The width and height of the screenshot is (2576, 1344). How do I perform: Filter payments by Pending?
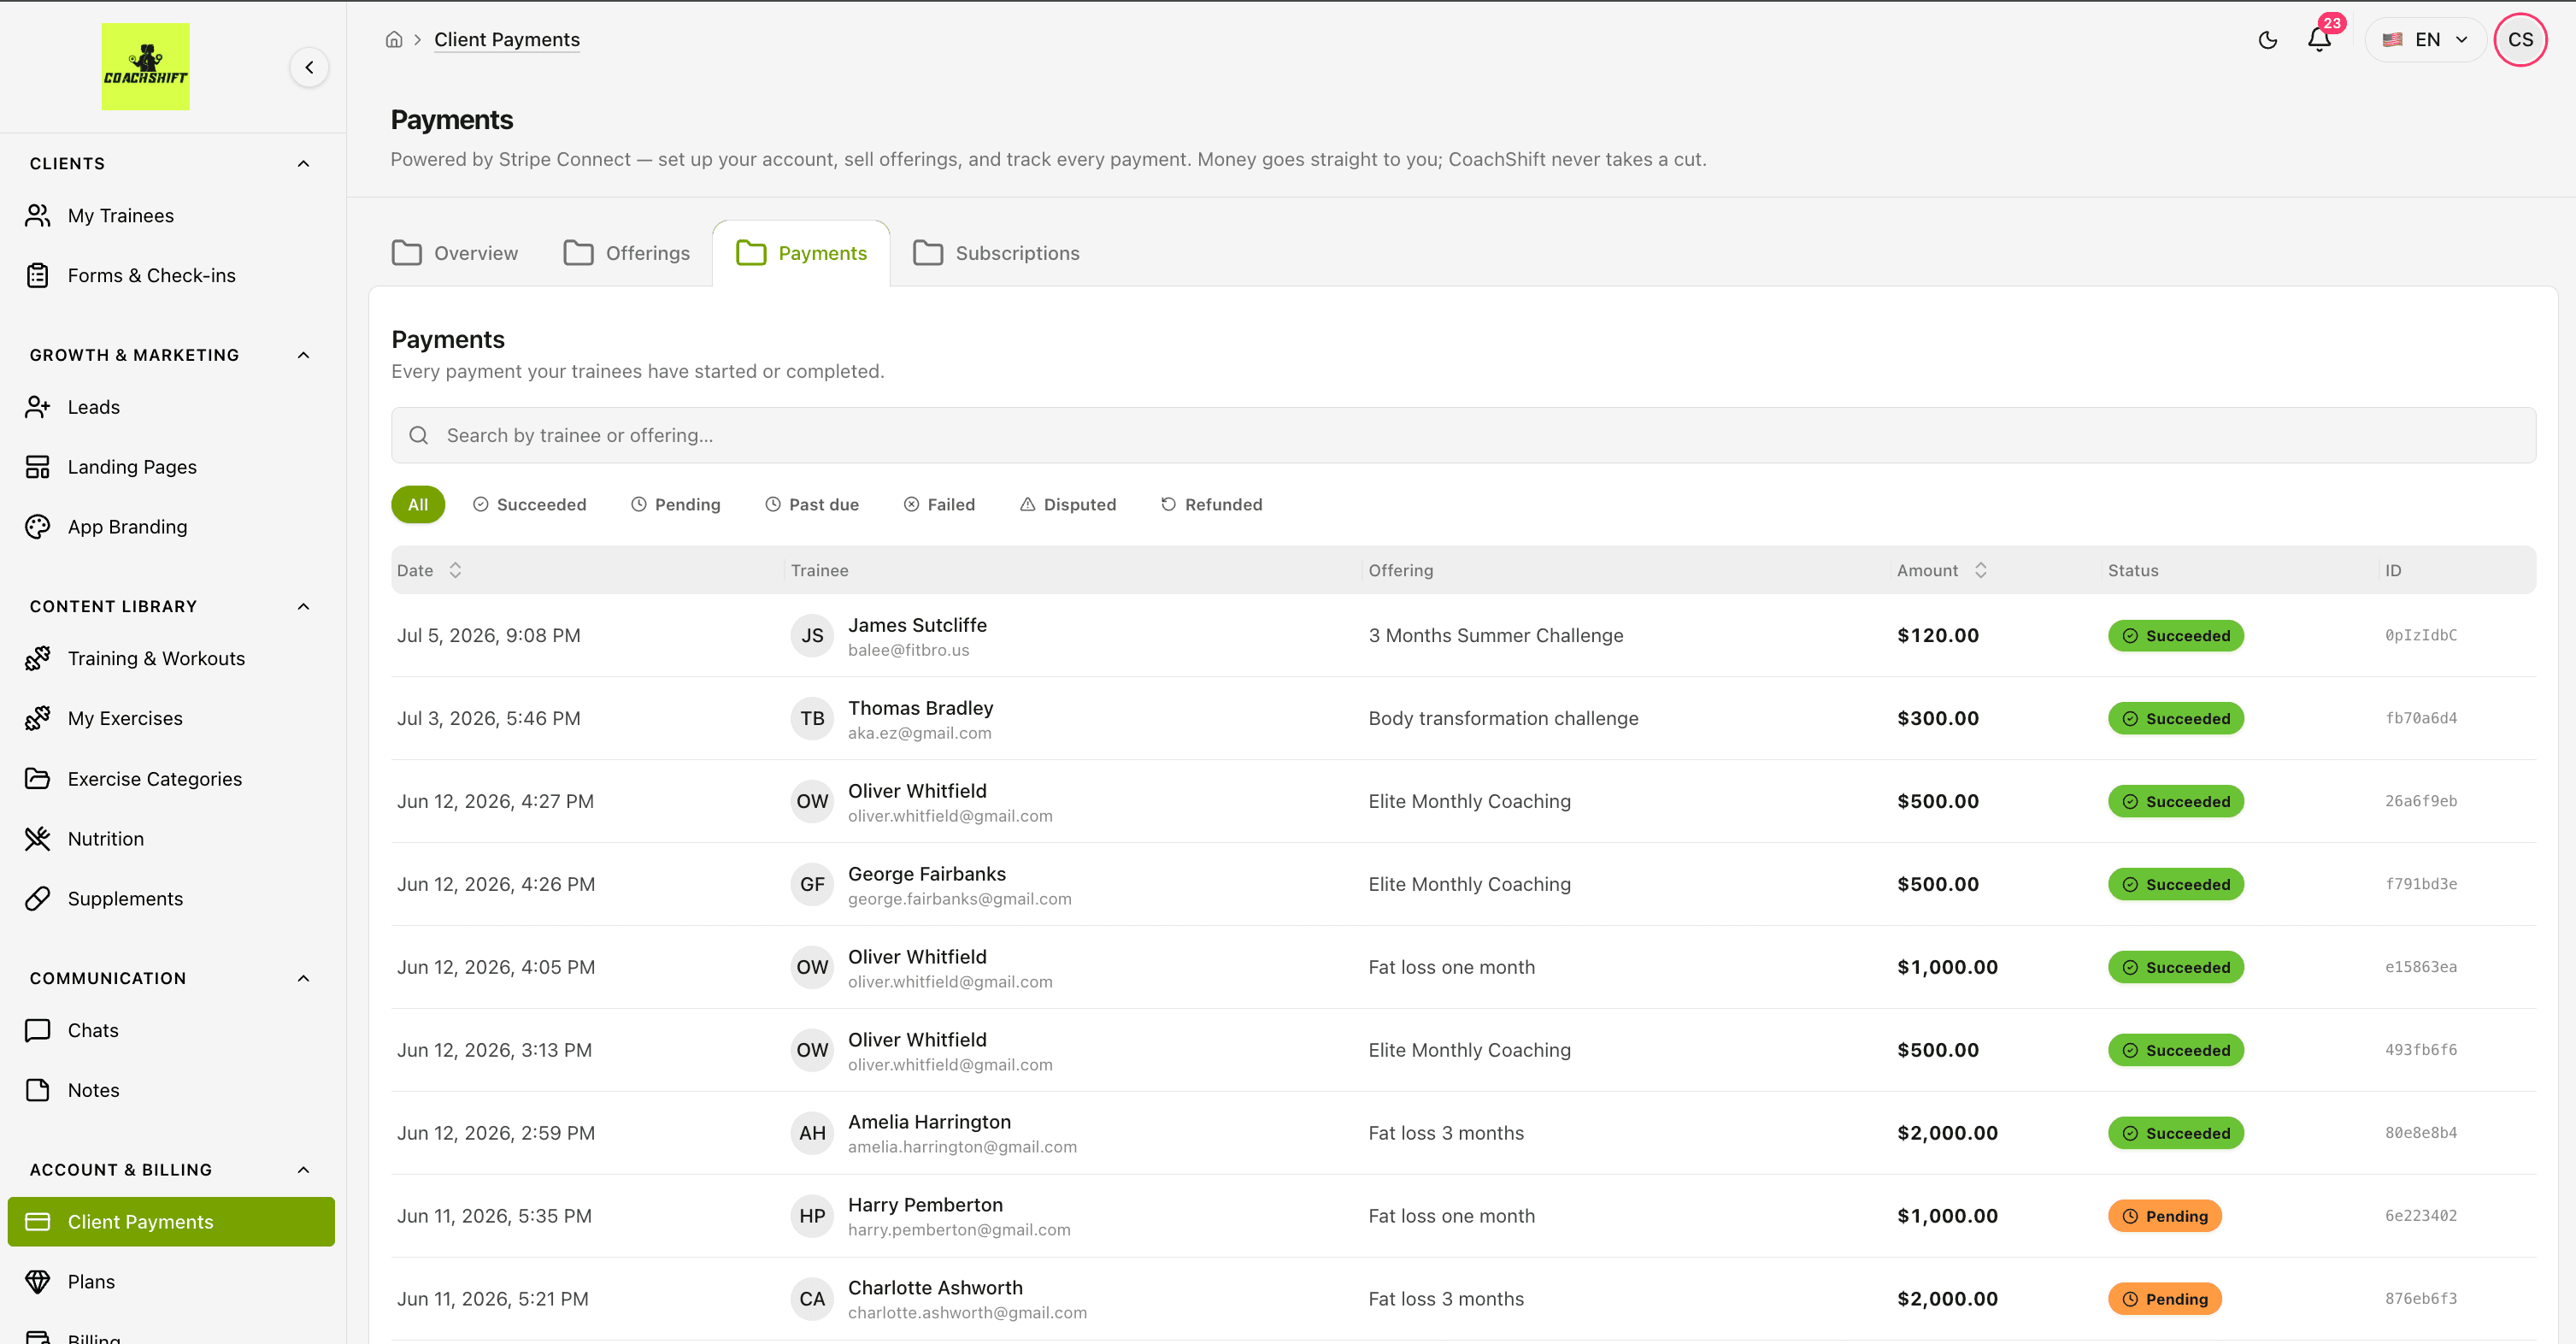pyautogui.click(x=675, y=505)
